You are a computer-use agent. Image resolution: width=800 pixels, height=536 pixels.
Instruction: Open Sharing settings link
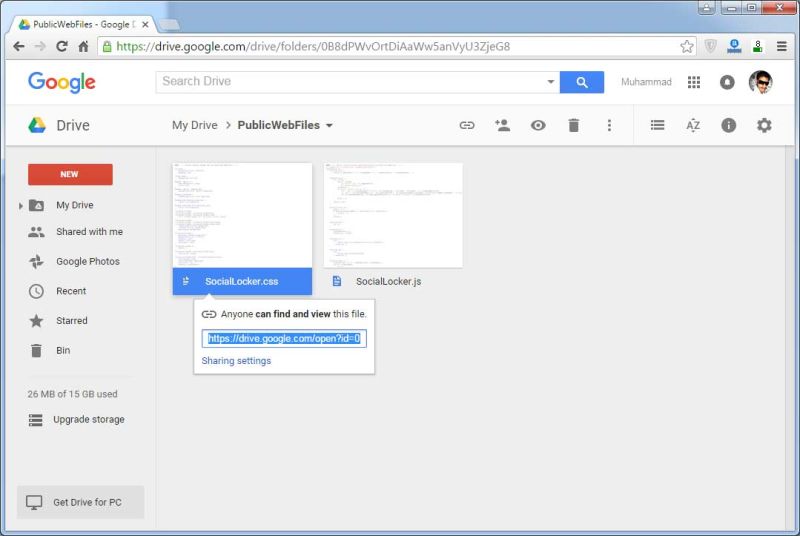pyautogui.click(x=236, y=361)
